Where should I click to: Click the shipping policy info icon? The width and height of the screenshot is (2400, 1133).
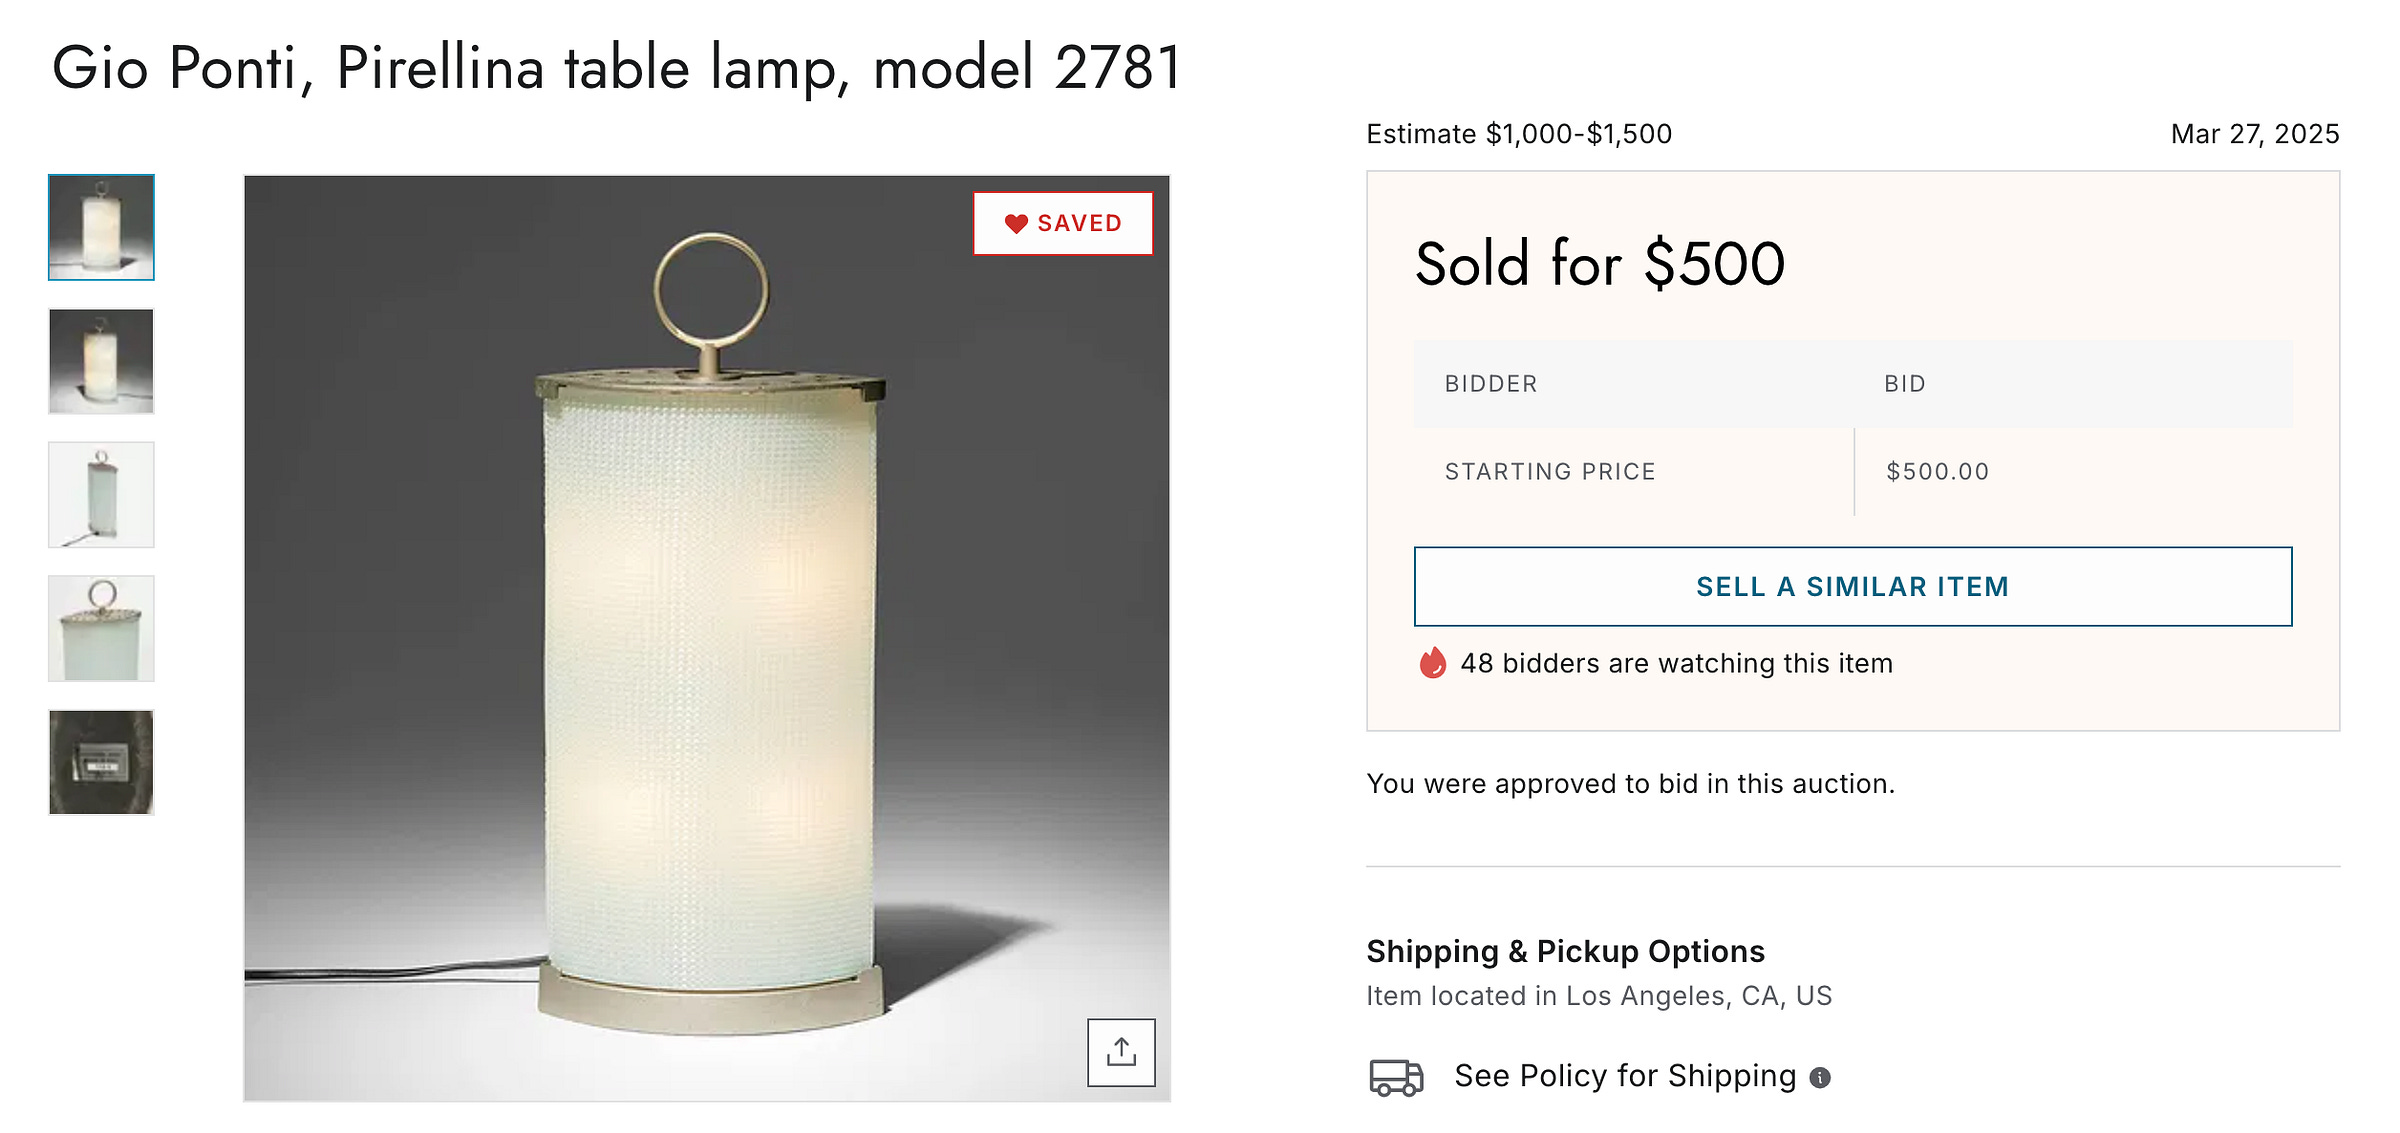[1820, 1077]
